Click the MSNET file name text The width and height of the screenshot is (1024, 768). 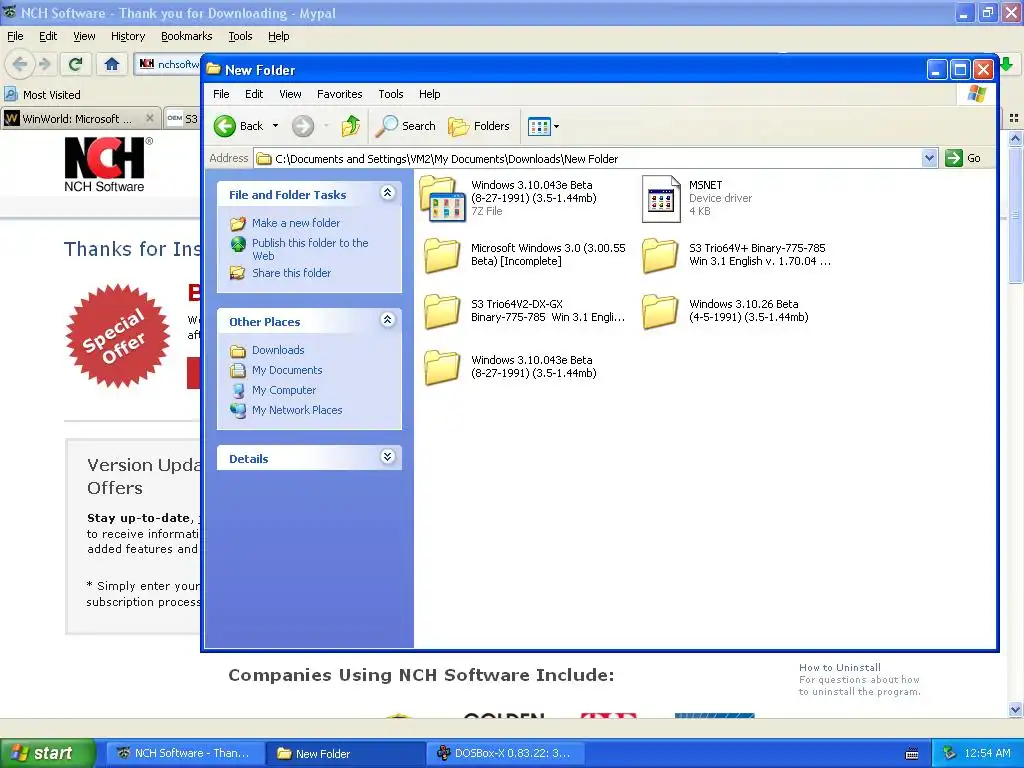click(705, 185)
